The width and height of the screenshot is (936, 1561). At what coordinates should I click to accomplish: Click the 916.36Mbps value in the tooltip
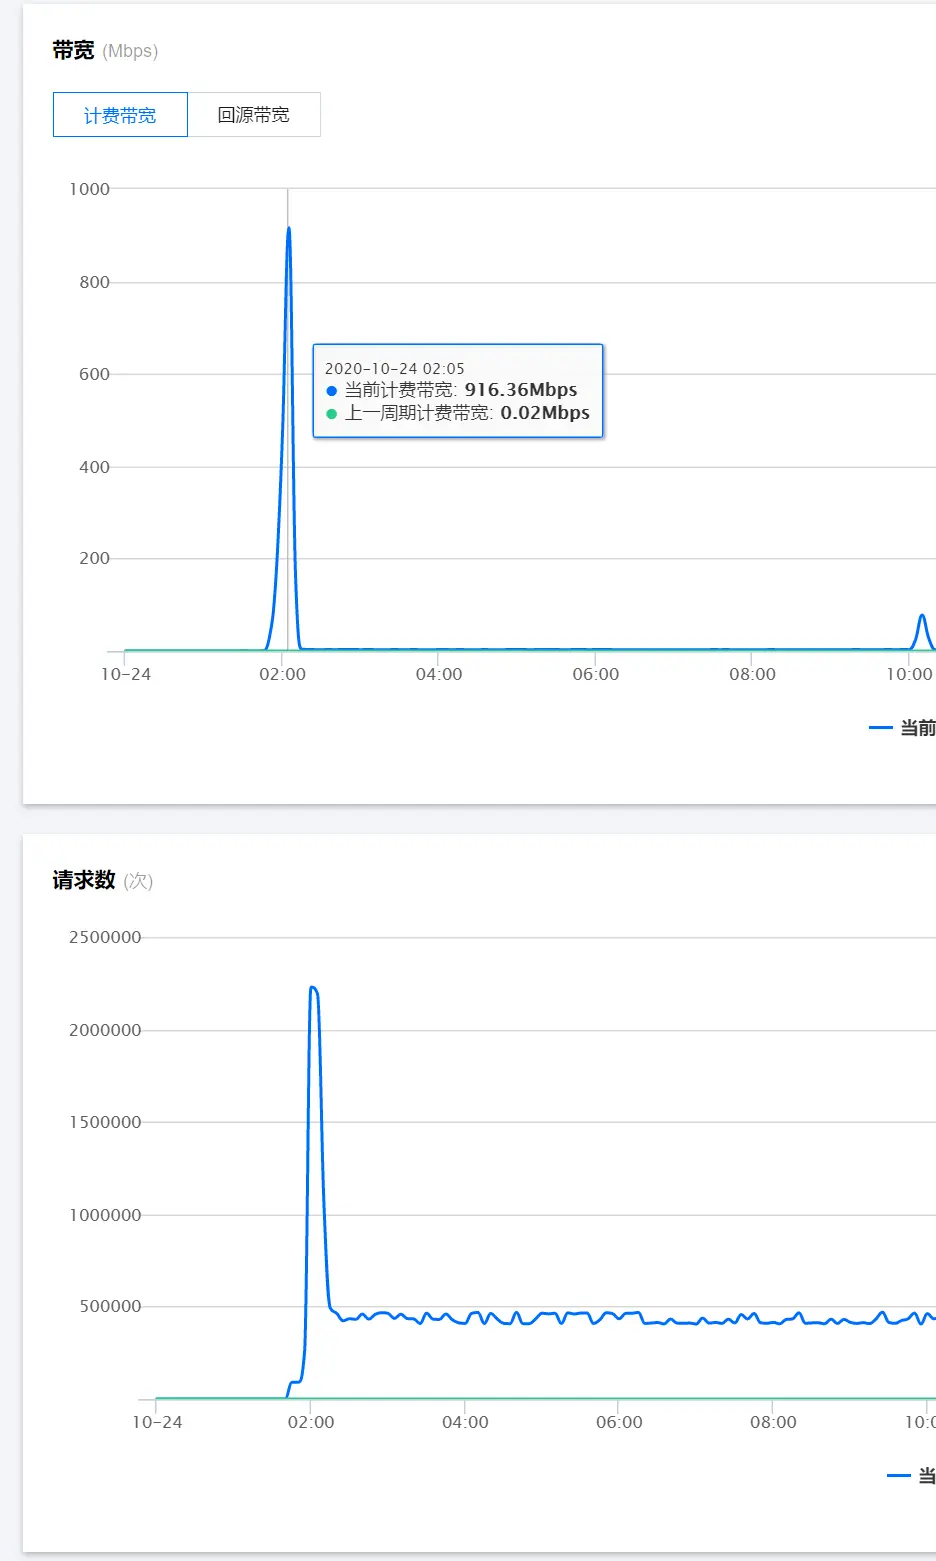coord(520,390)
